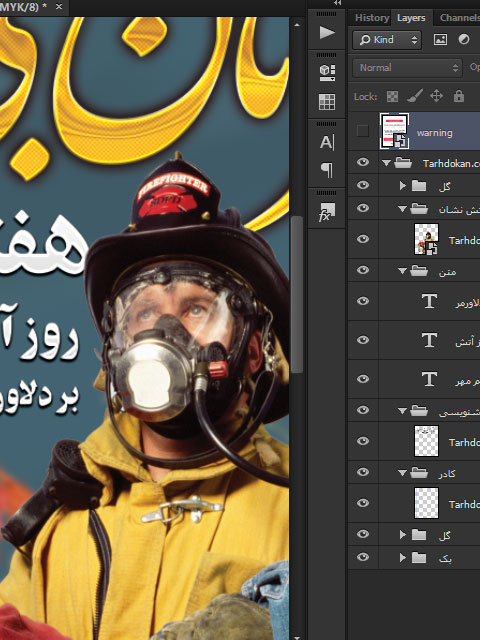Screen dimensions: 480x640
Task: Open the Actions panel play icon
Action: [x=327, y=32]
